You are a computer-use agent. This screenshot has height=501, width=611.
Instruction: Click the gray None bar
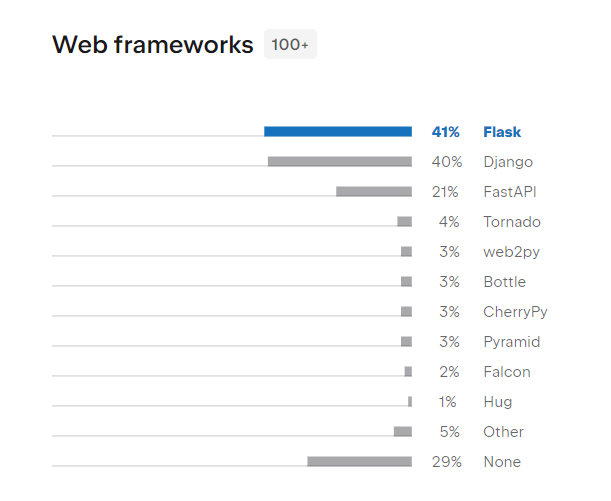click(x=360, y=461)
